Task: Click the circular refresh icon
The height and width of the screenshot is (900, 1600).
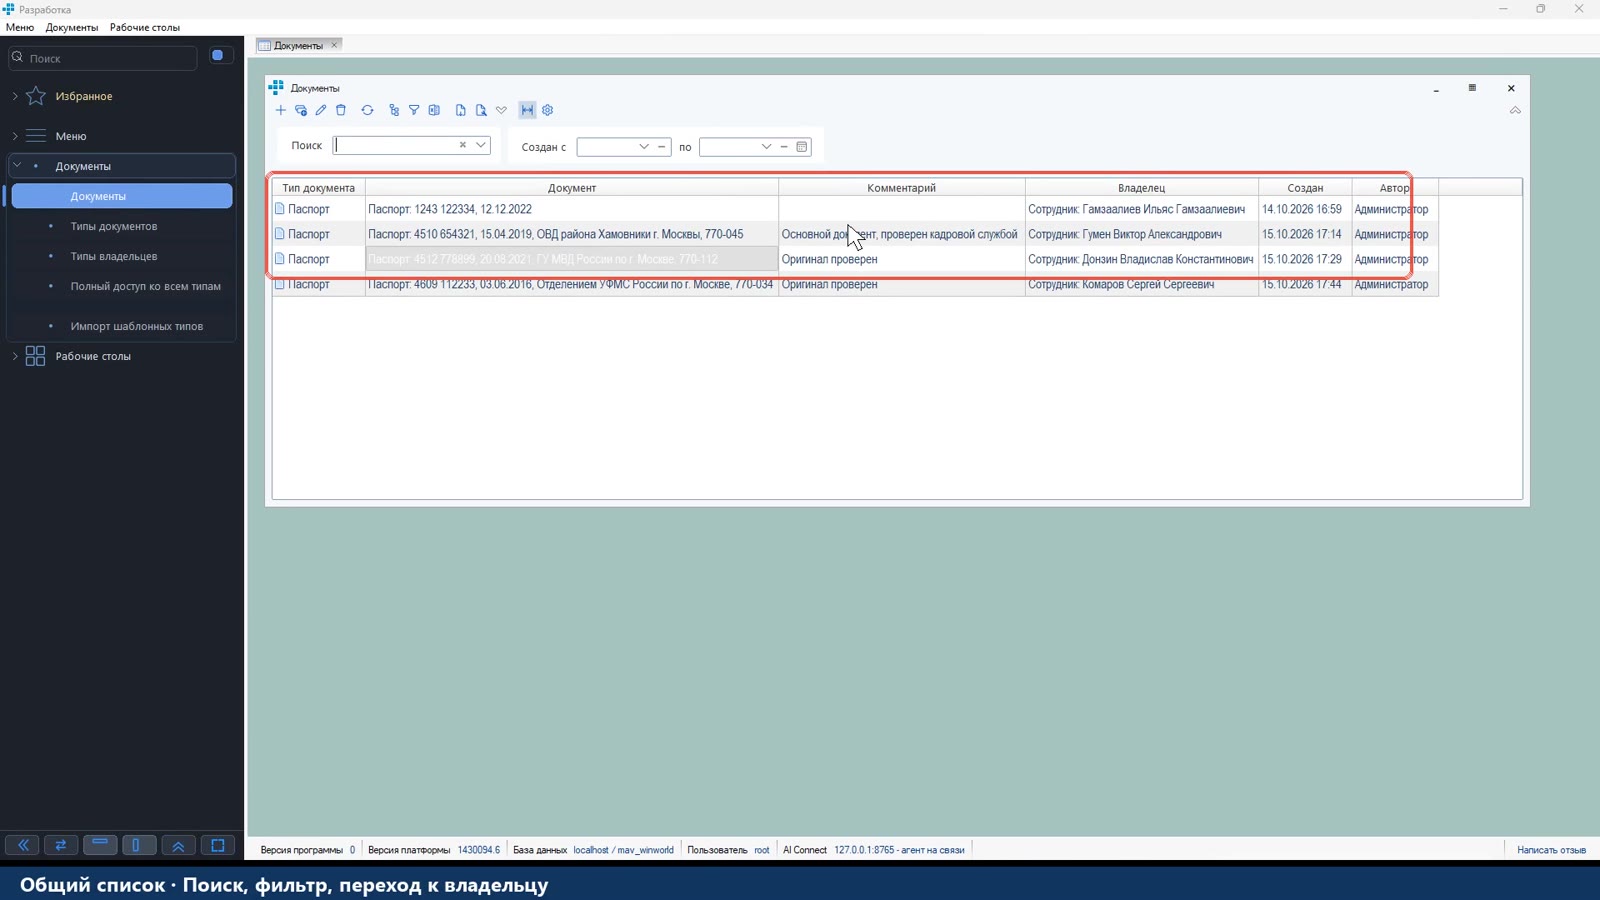Action: pyautogui.click(x=367, y=110)
